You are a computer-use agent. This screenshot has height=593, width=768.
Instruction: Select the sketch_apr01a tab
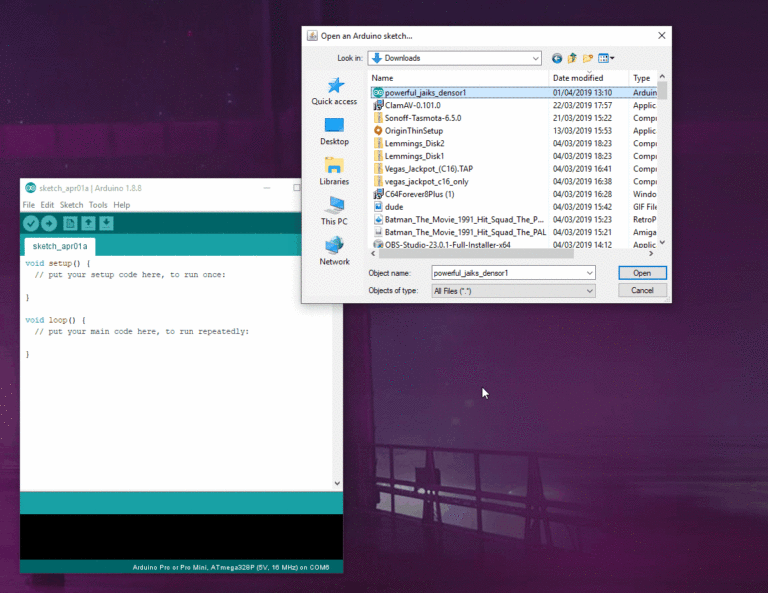tap(60, 246)
